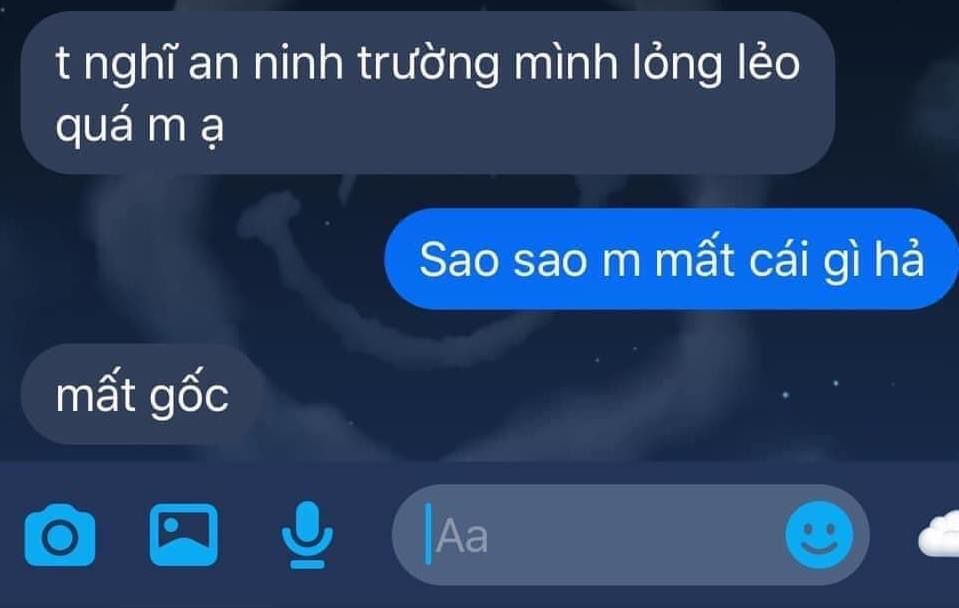Open the camera from the message bar
This screenshot has height=608, width=959.
pos(60,535)
